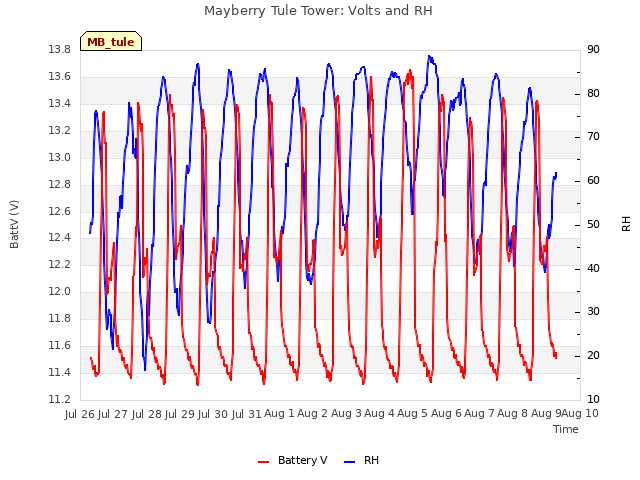Viewport: 640px width, 480px height.
Task: Click the 30 RH tick label
Action: (593, 312)
